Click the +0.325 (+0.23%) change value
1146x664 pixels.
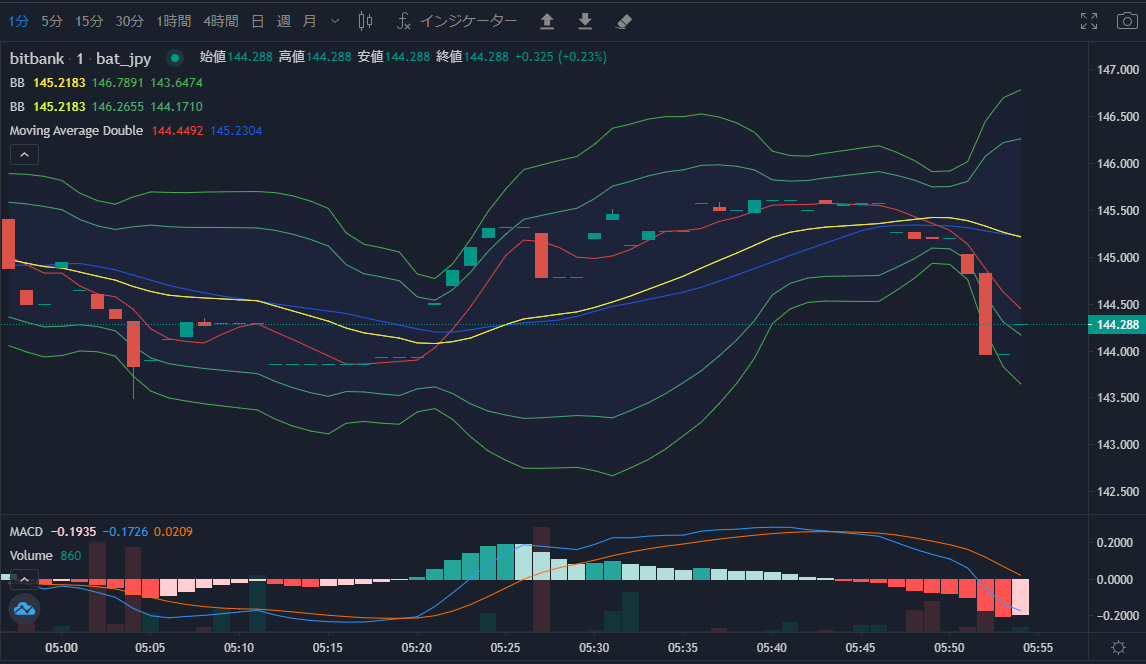point(561,57)
